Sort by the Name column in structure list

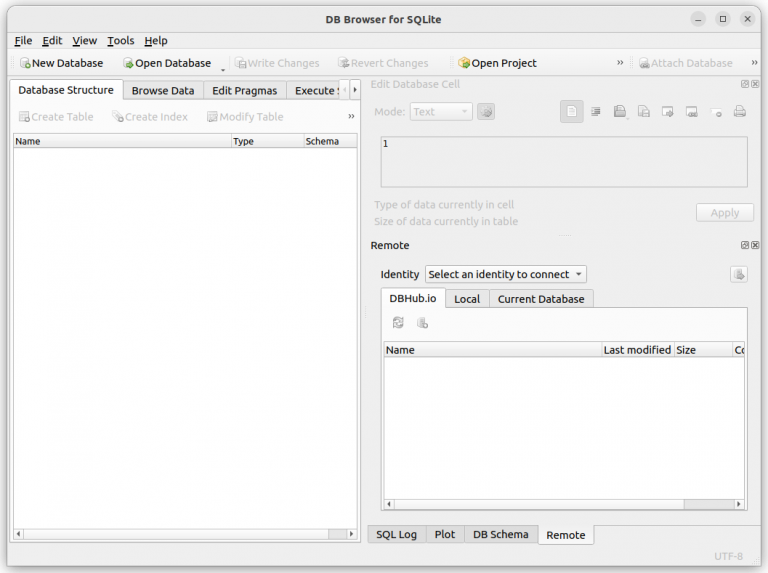[x=122, y=141]
